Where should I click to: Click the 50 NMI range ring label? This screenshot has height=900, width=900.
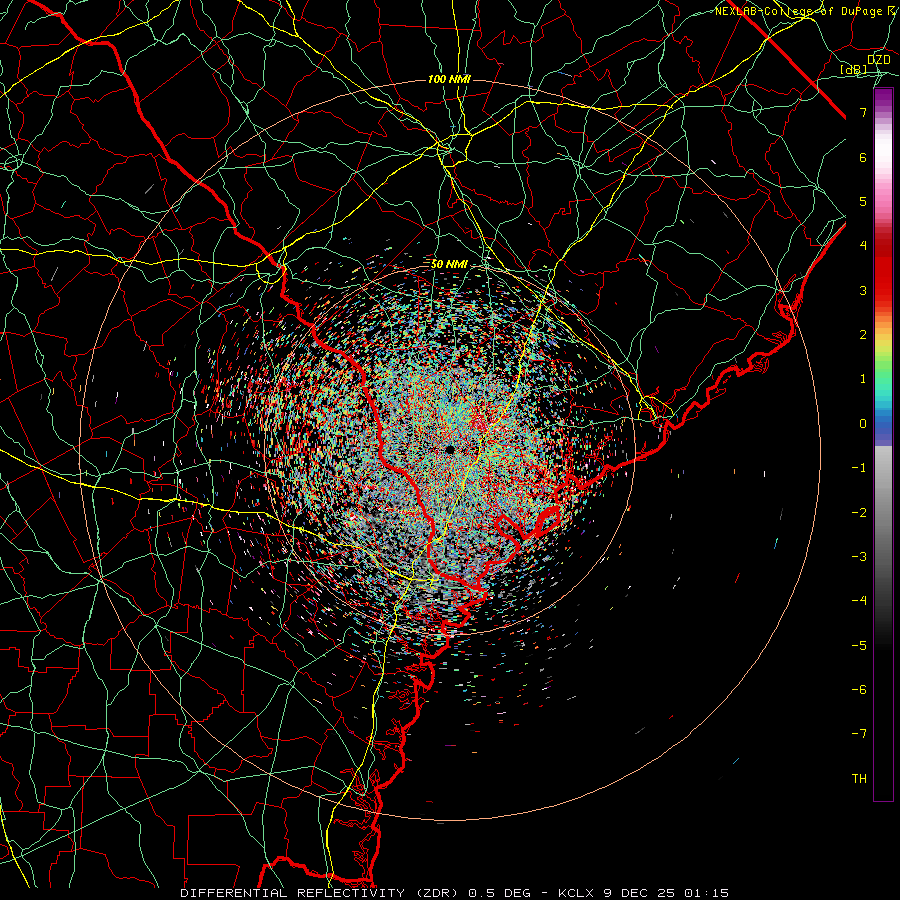tap(449, 264)
